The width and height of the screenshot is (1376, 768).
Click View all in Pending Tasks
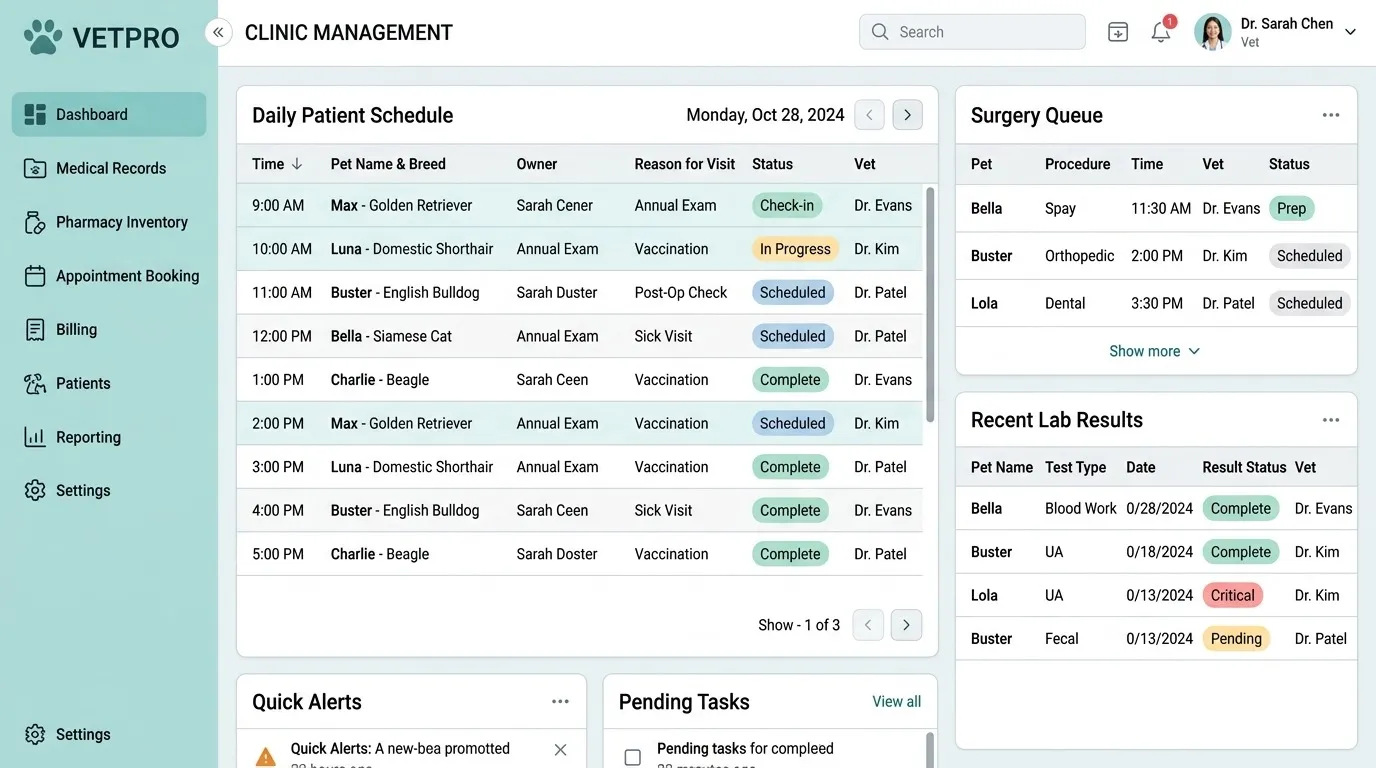896,702
